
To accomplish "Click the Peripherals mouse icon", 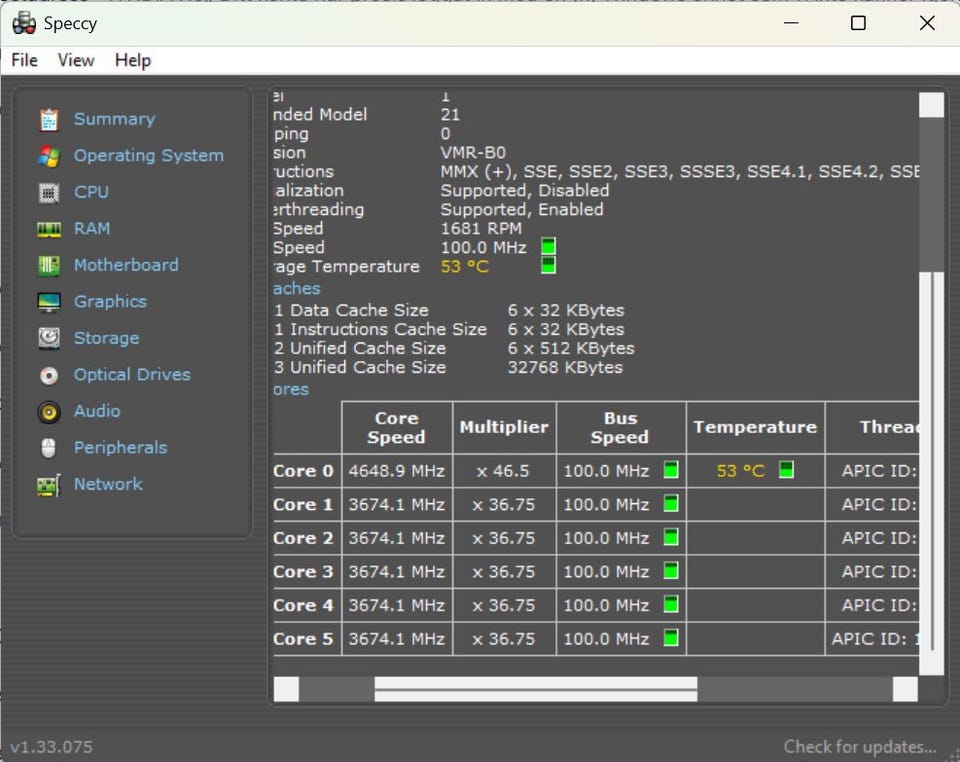I will (x=49, y=448).
